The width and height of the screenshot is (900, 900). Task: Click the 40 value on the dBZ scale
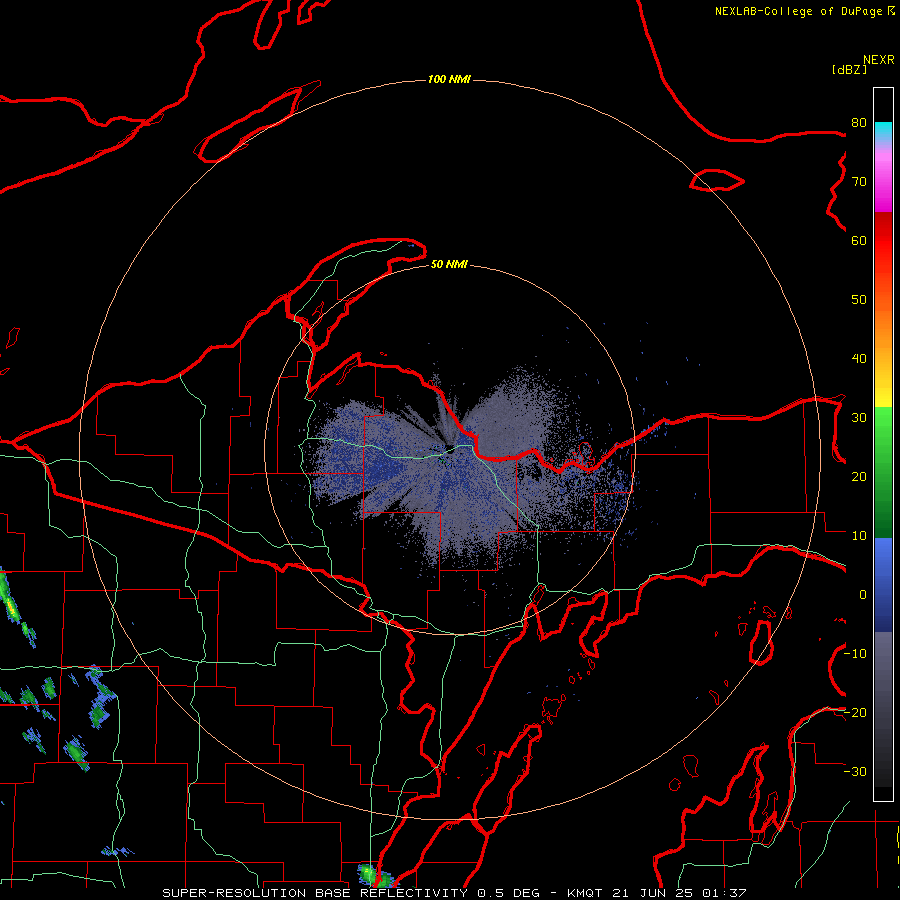coord(859,359)
